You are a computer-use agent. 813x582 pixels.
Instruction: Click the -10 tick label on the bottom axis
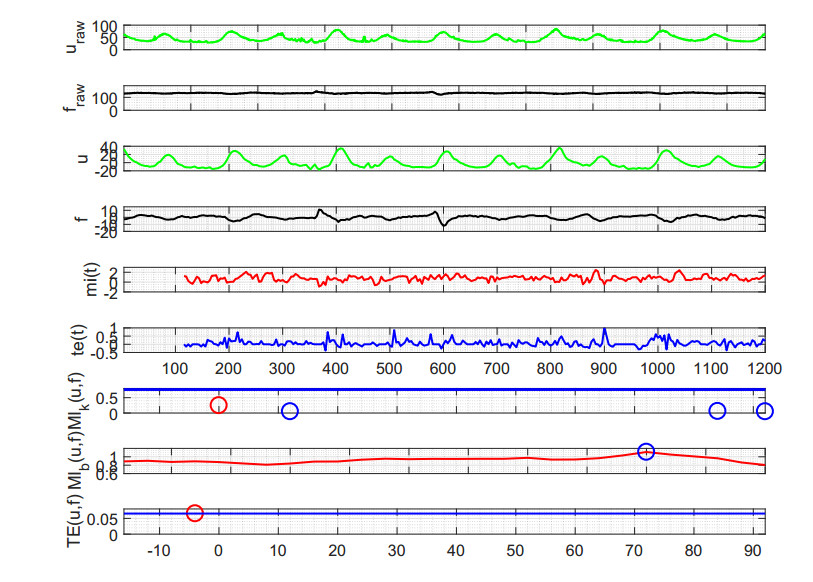click(x=157, y=551)
